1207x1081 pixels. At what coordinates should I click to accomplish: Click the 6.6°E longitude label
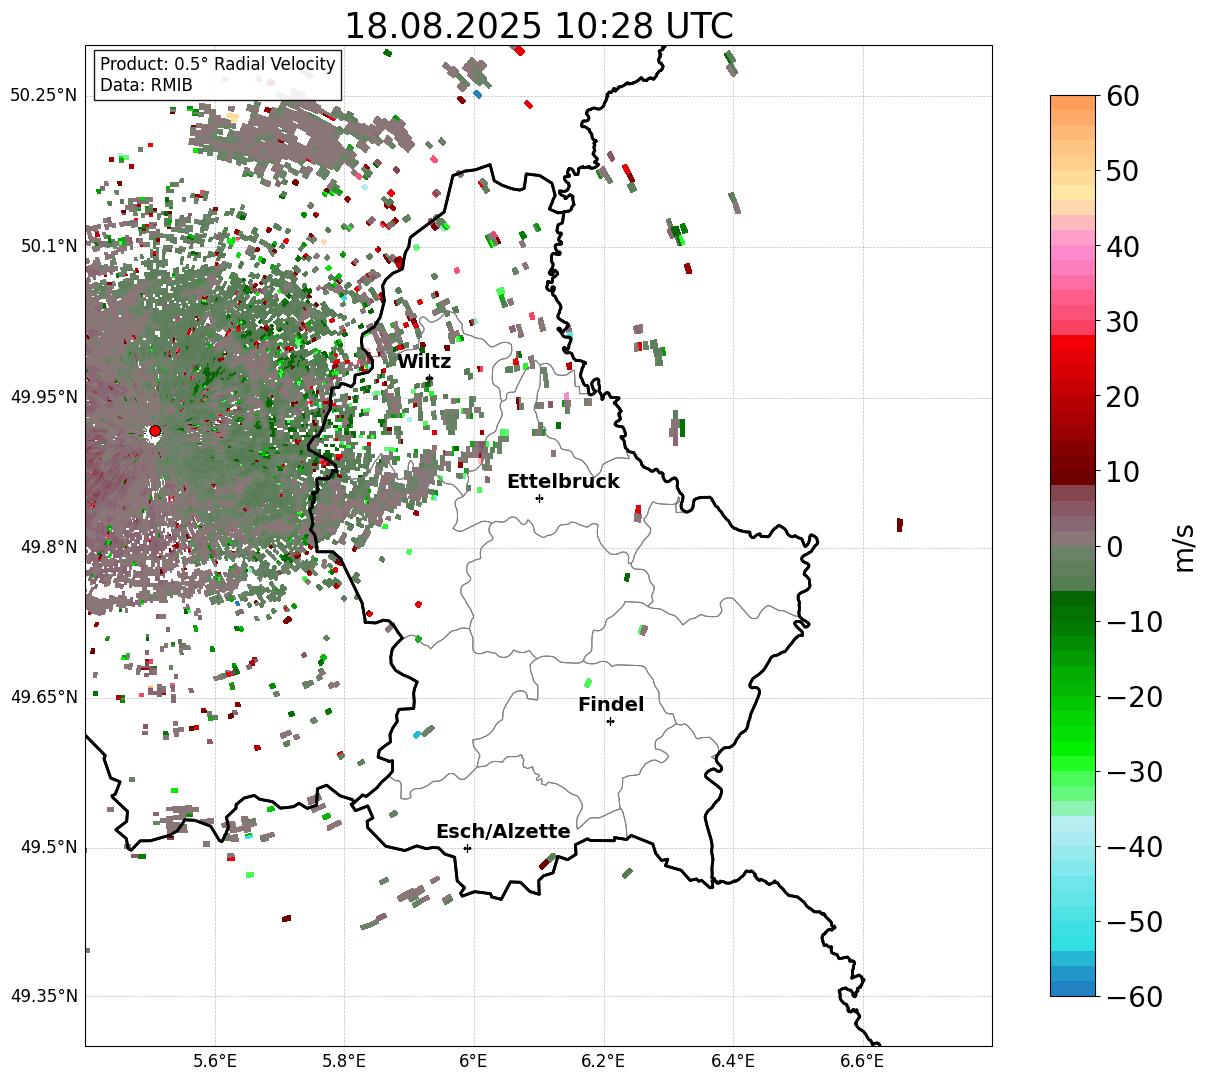862,1061
